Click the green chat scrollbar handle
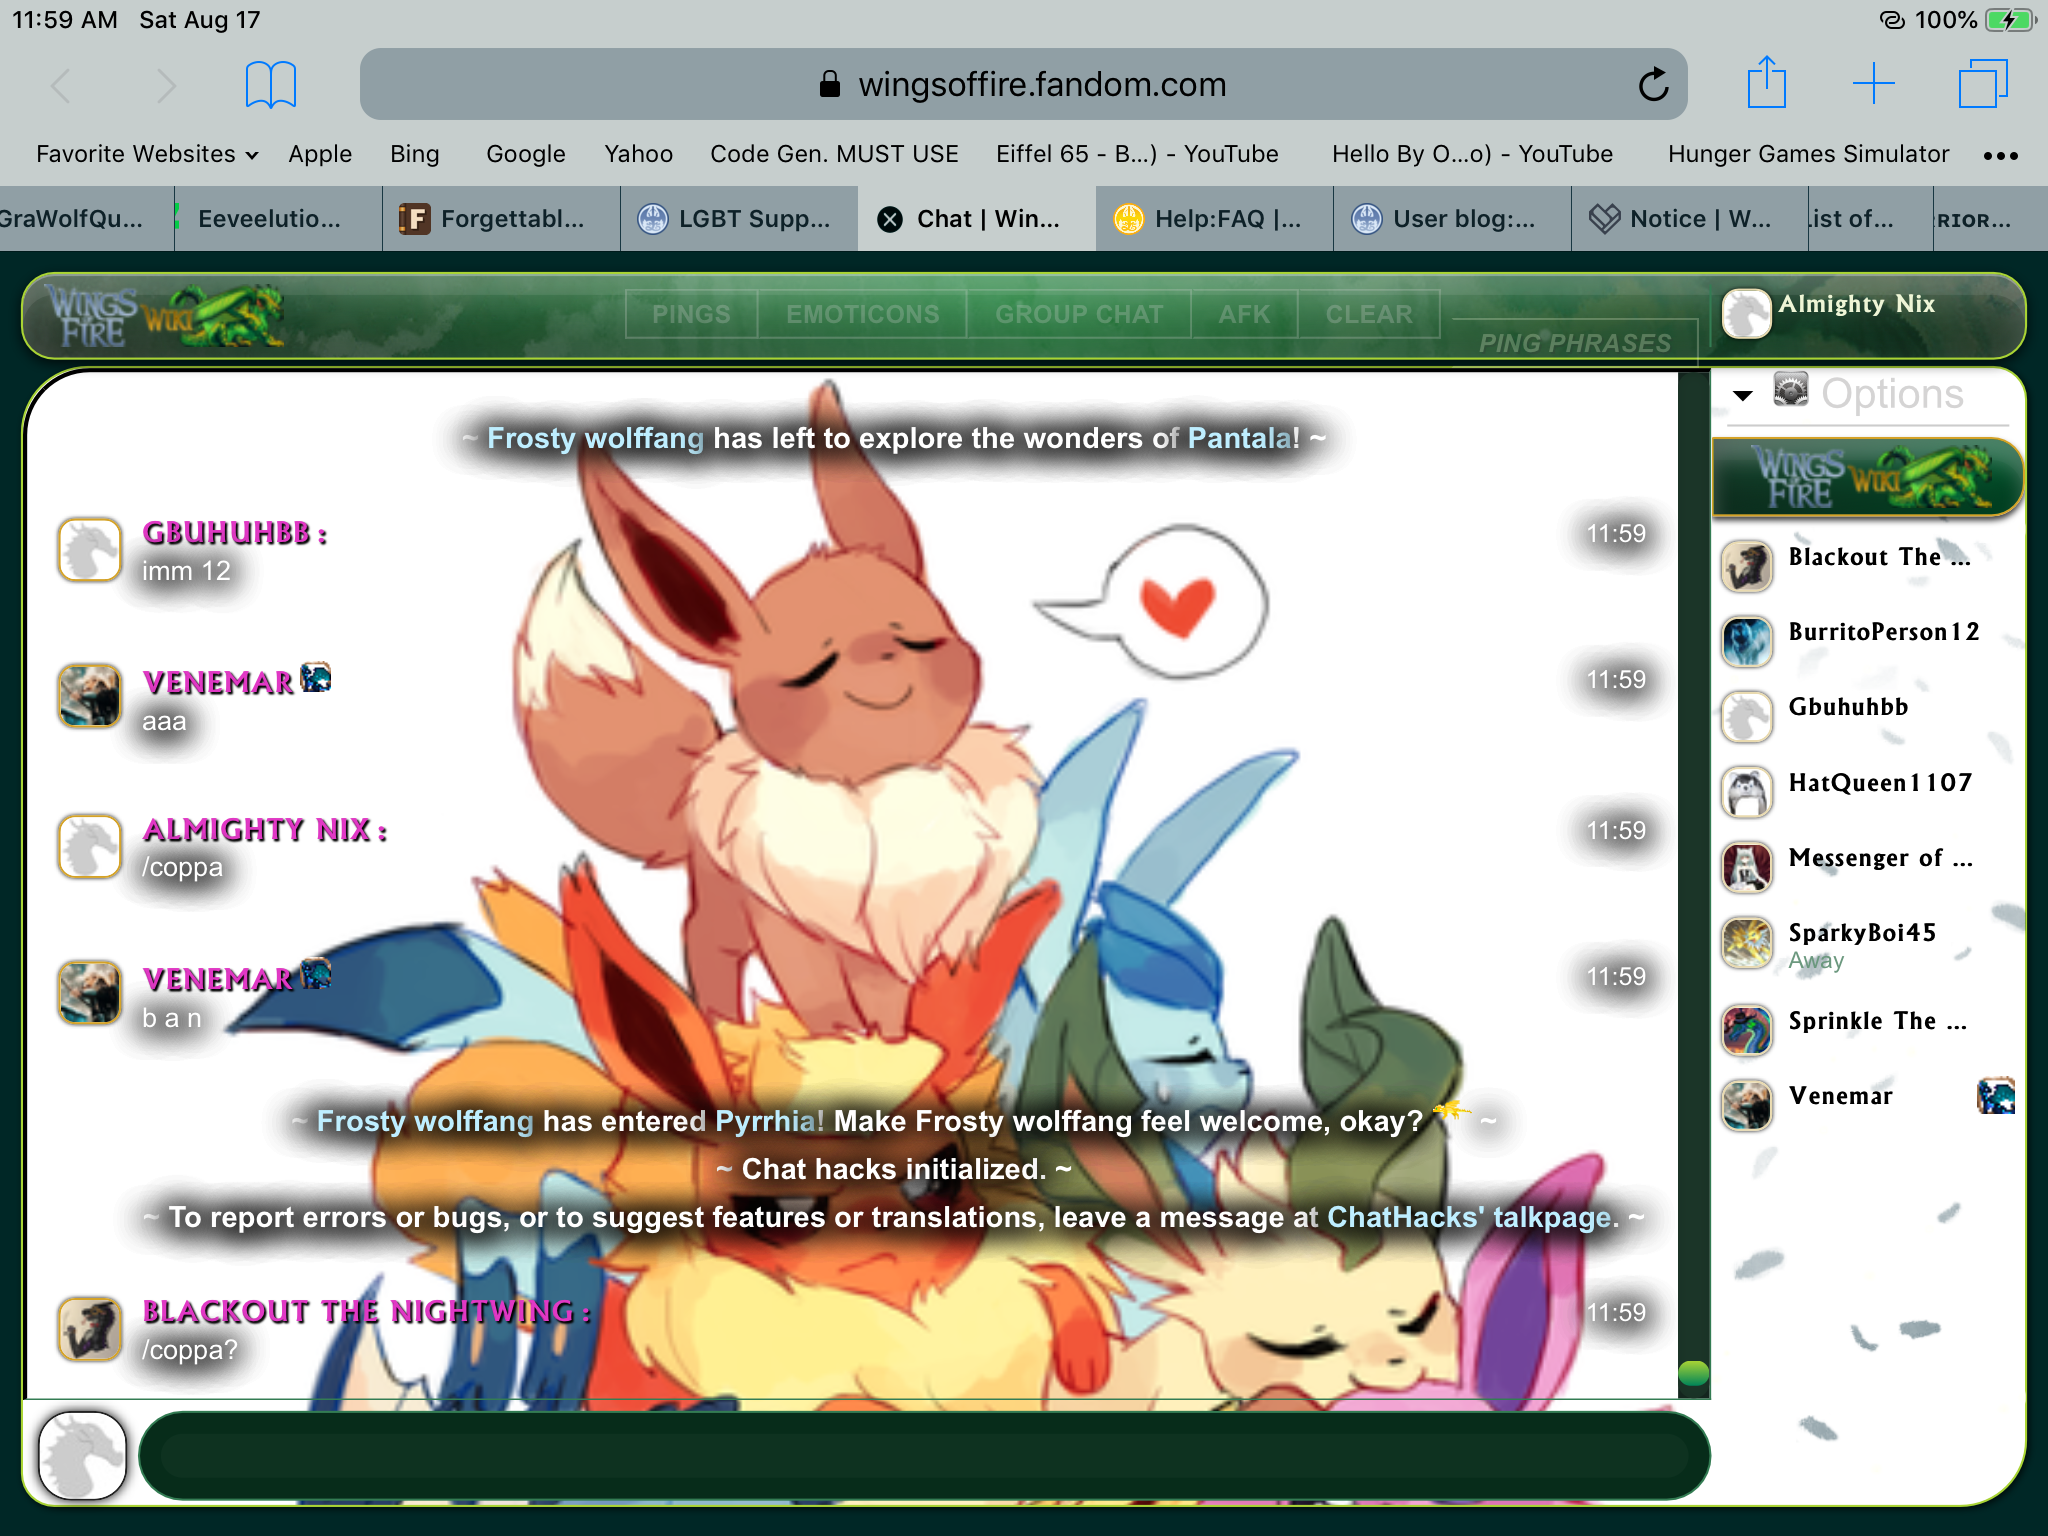Screen dimensions: 2048x1536 pos(1693,1373)
